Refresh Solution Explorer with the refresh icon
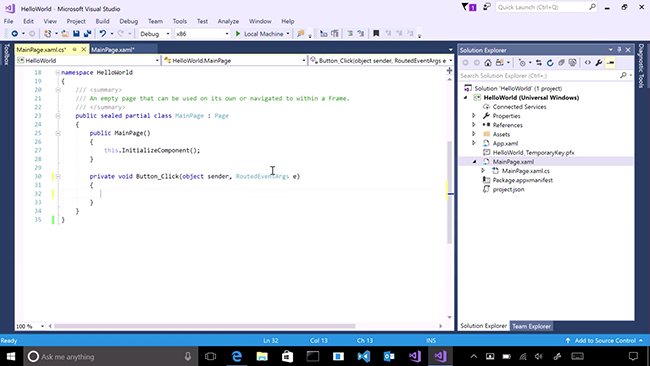Screen dimensions: 650x366 550,63
